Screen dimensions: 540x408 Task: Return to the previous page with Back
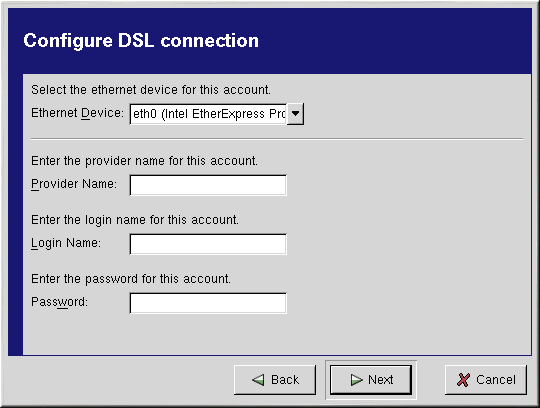click(275, 380)
